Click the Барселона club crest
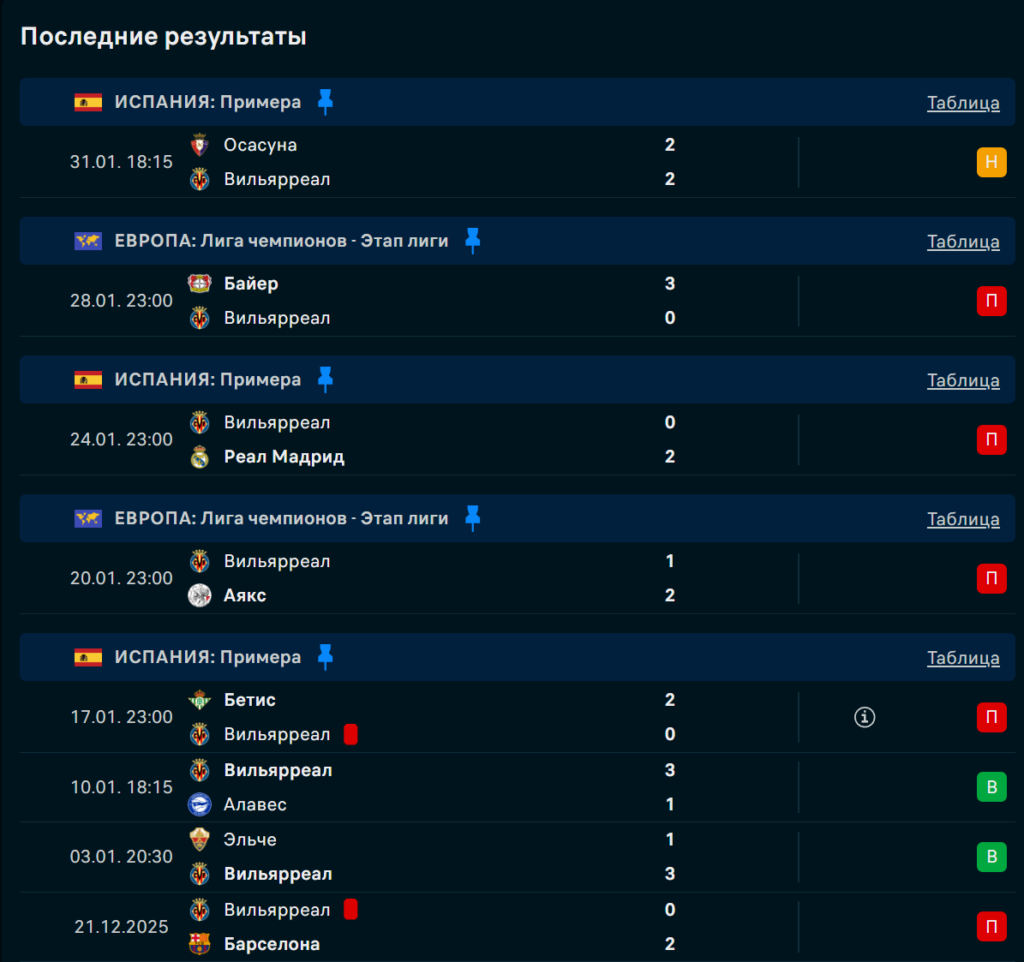Viewport: 1024px width, 962px height. [x=200, y=944]
